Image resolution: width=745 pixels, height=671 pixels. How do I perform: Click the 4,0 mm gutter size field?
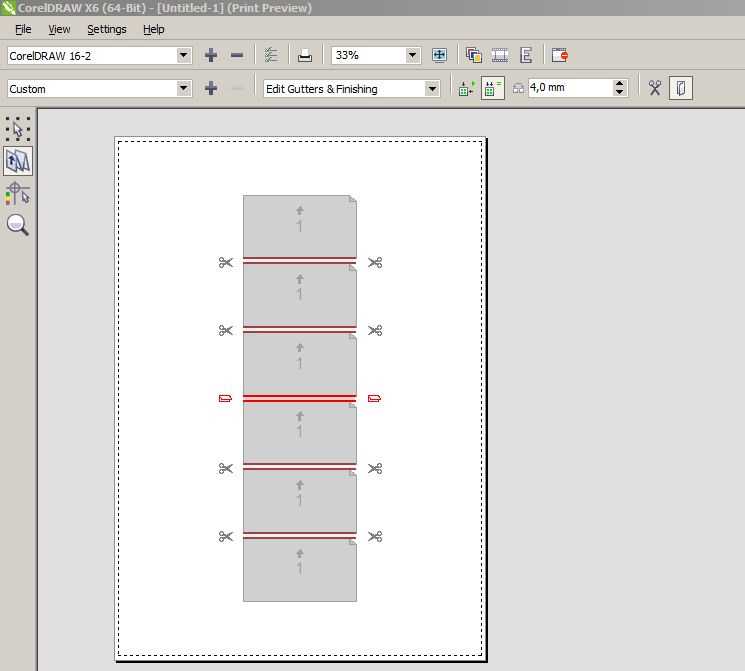click(x=570, y=88)
